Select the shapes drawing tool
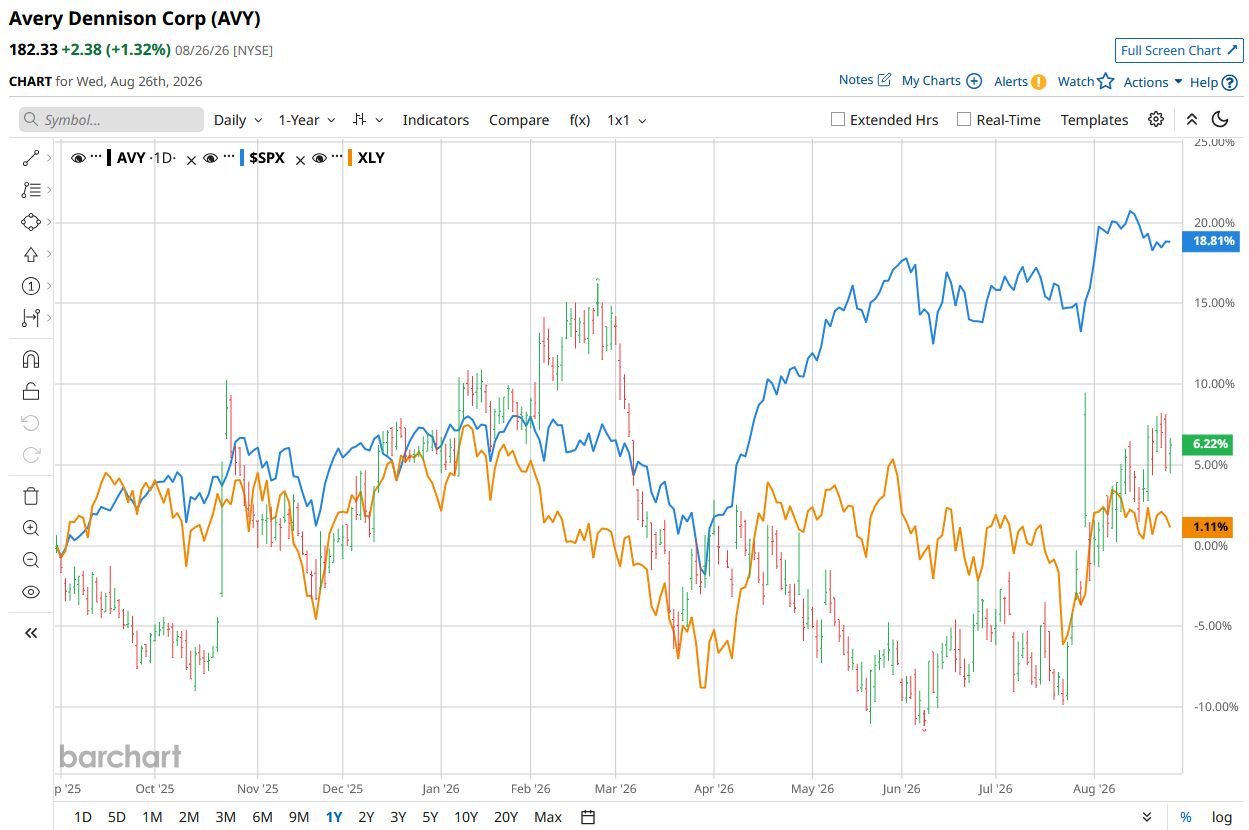Image resolution: width=1249 pixels, height=830 pixels. coord(30,222)
